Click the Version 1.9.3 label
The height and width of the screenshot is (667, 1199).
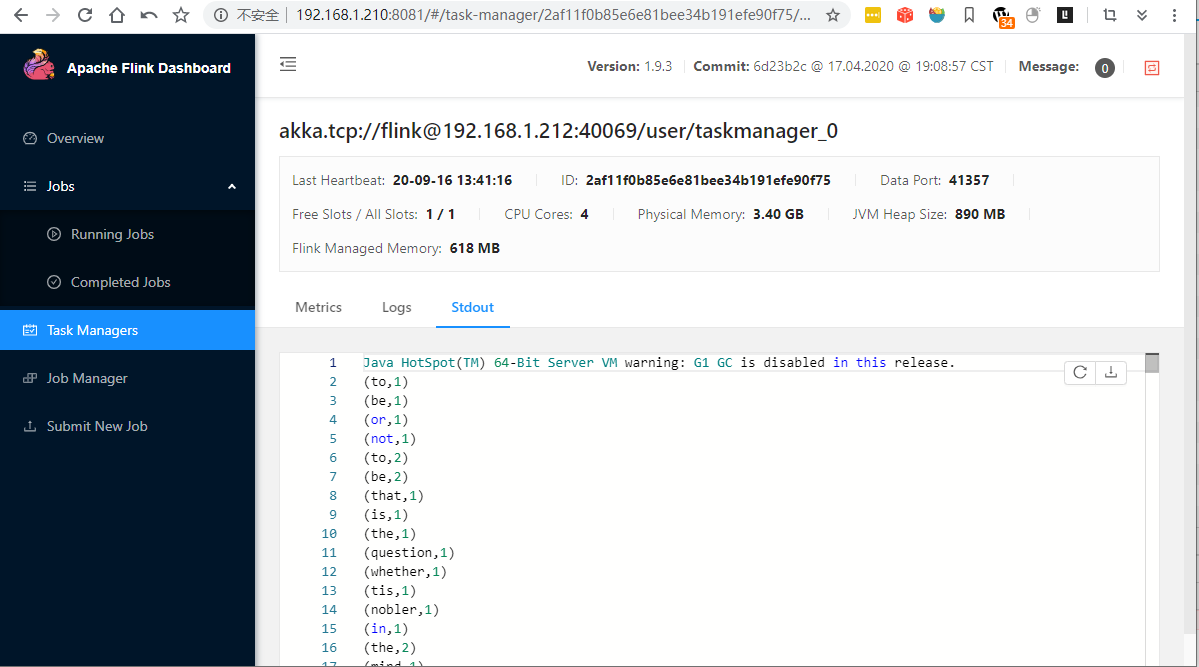coord(629,67)
